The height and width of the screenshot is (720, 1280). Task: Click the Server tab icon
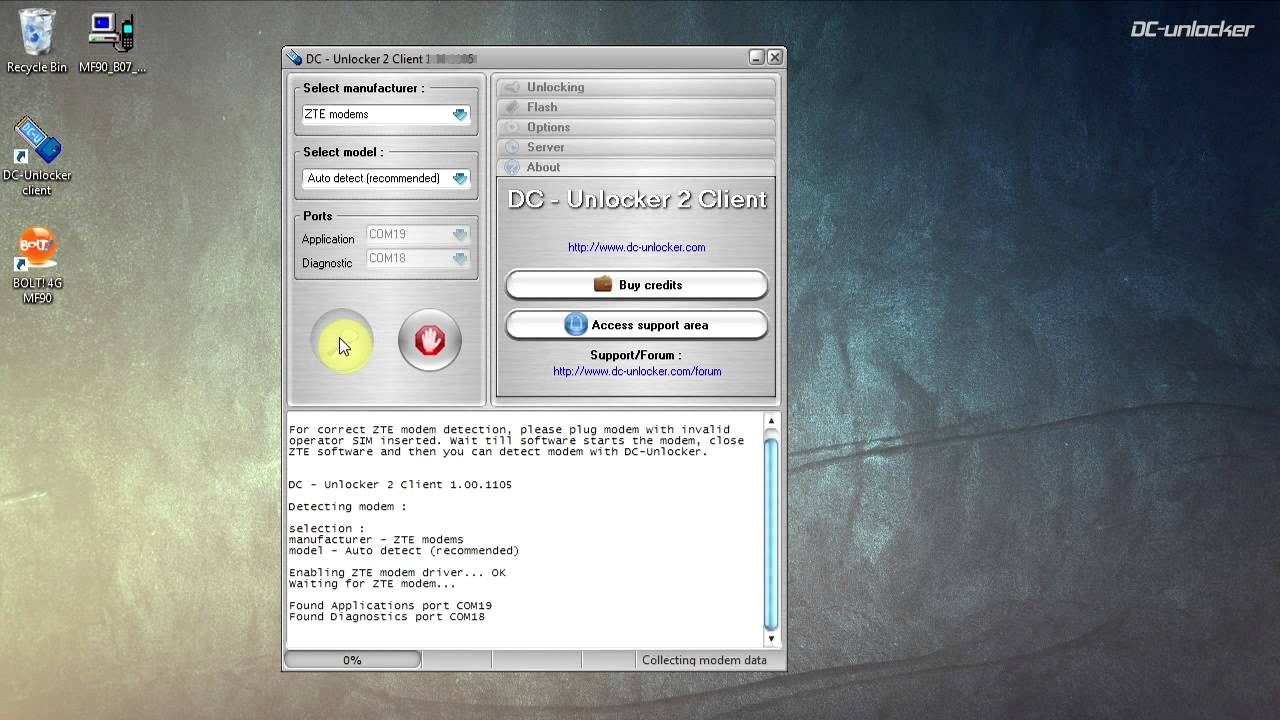(x=512, y=147)
